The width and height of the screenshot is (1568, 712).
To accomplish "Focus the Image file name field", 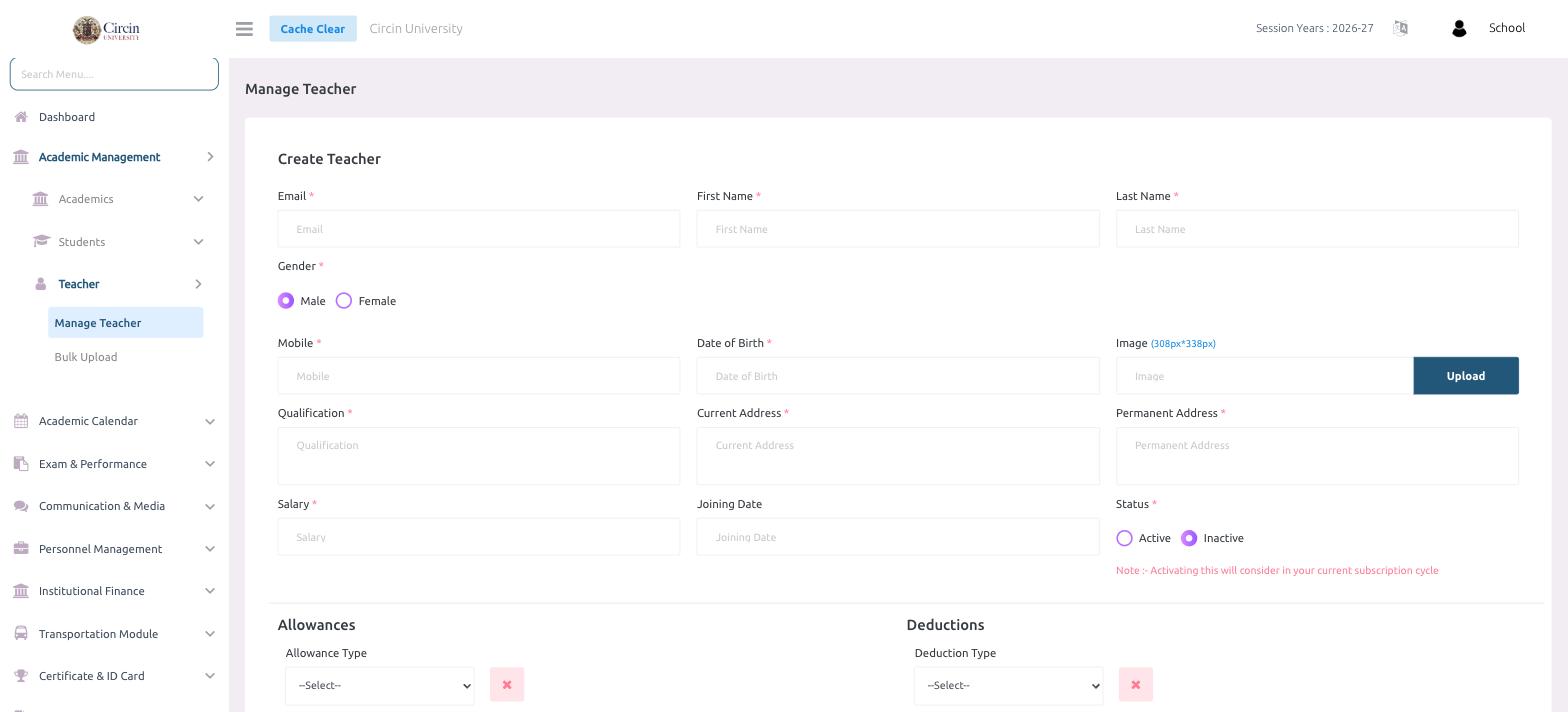I will 1265,376.
